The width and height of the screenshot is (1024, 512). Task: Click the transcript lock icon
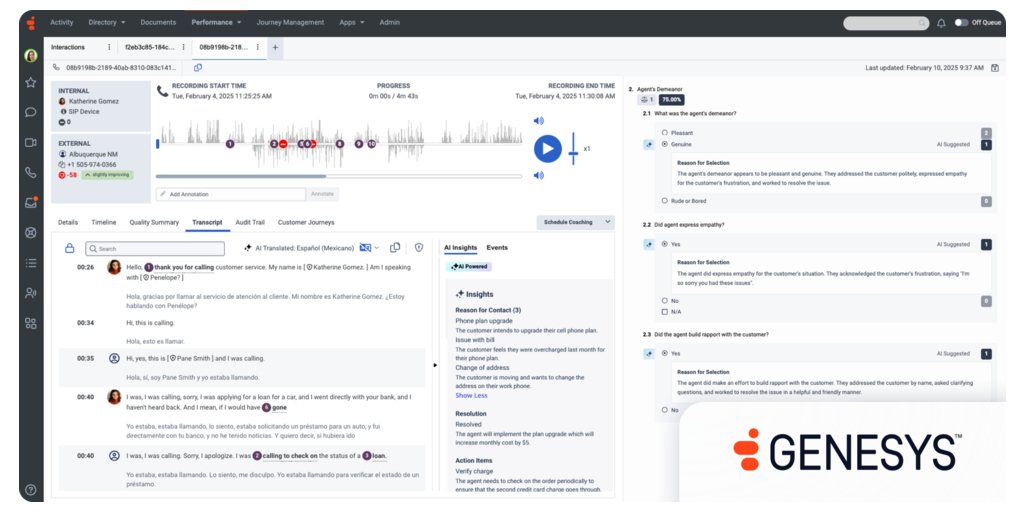[70, 248]
